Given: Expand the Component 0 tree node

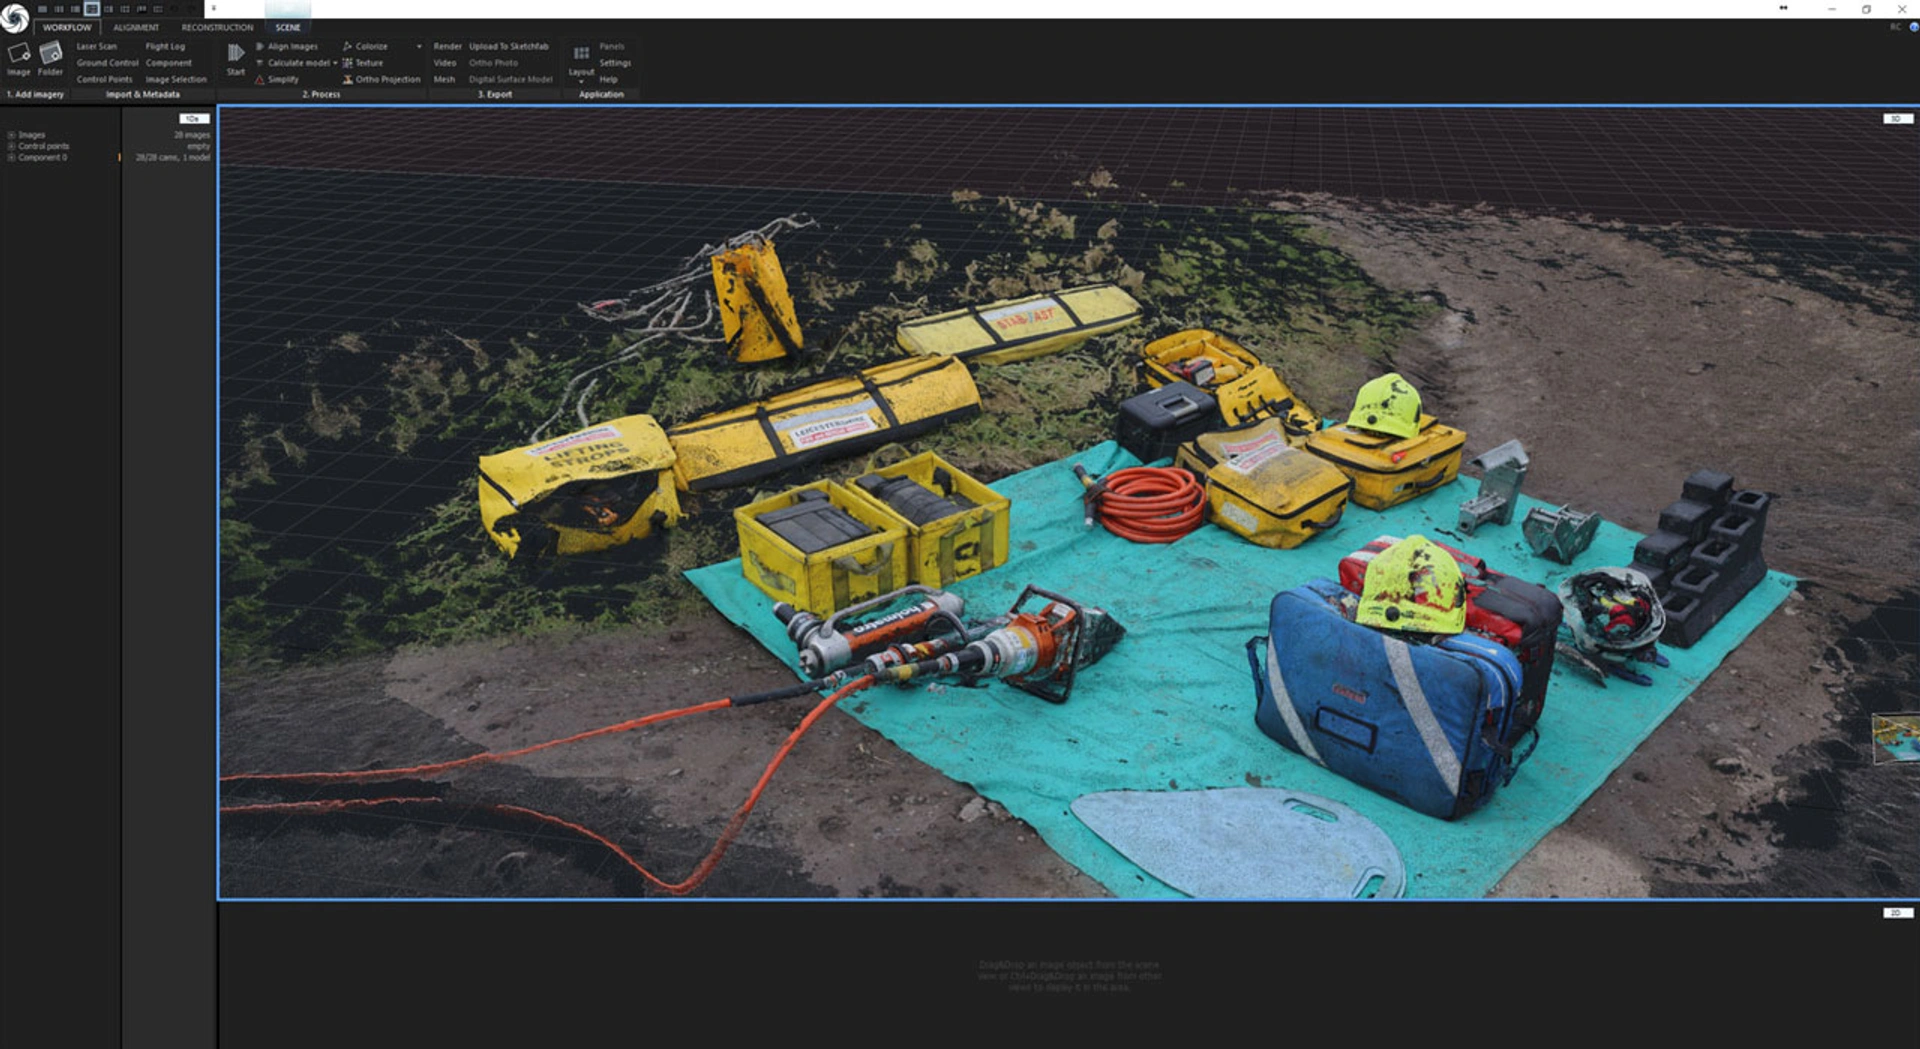Looking at the screenshot, I should [x=11, y=158].
